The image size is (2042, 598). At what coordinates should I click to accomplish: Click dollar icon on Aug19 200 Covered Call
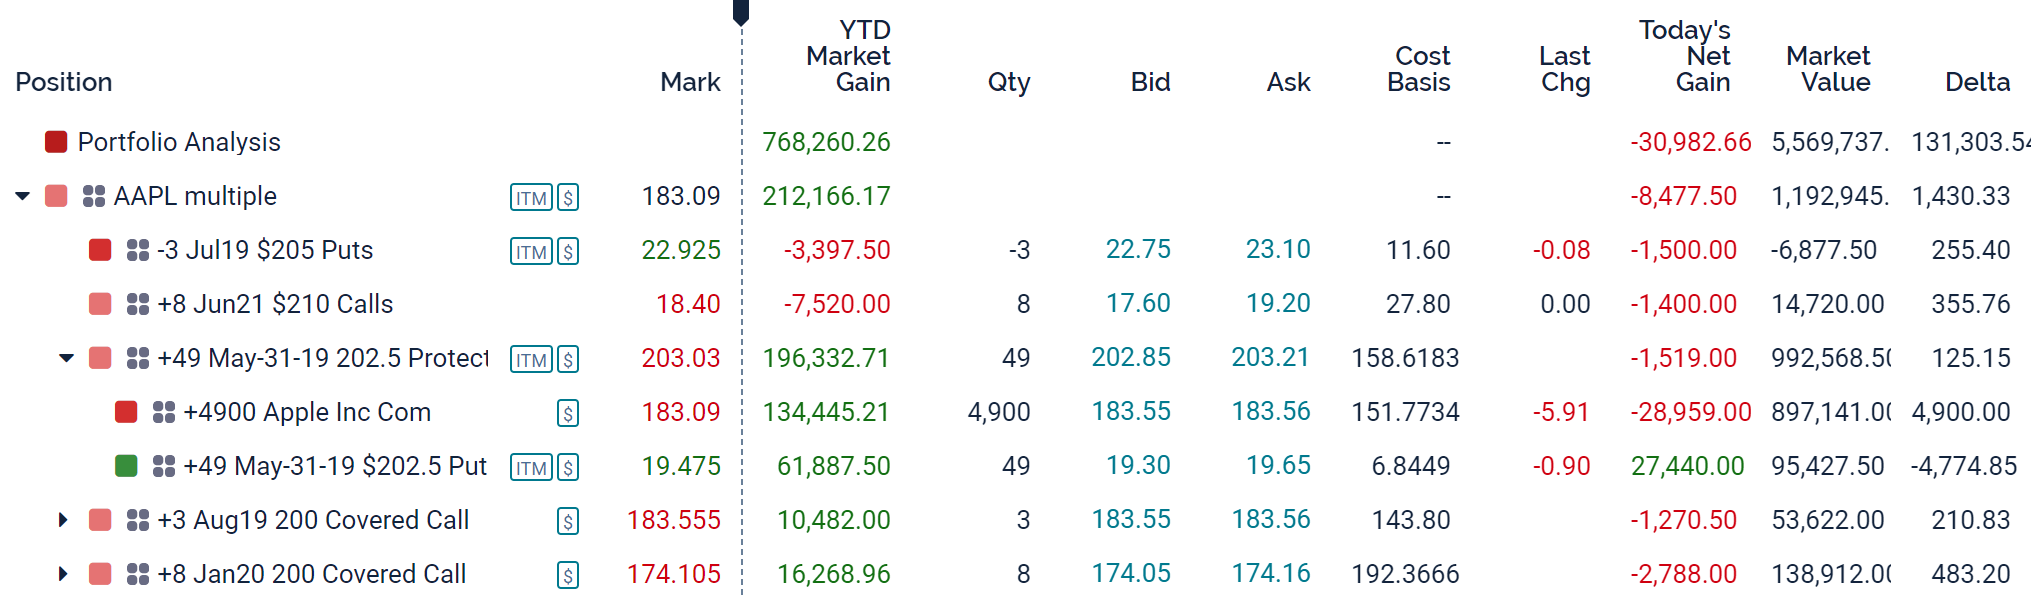568,522
